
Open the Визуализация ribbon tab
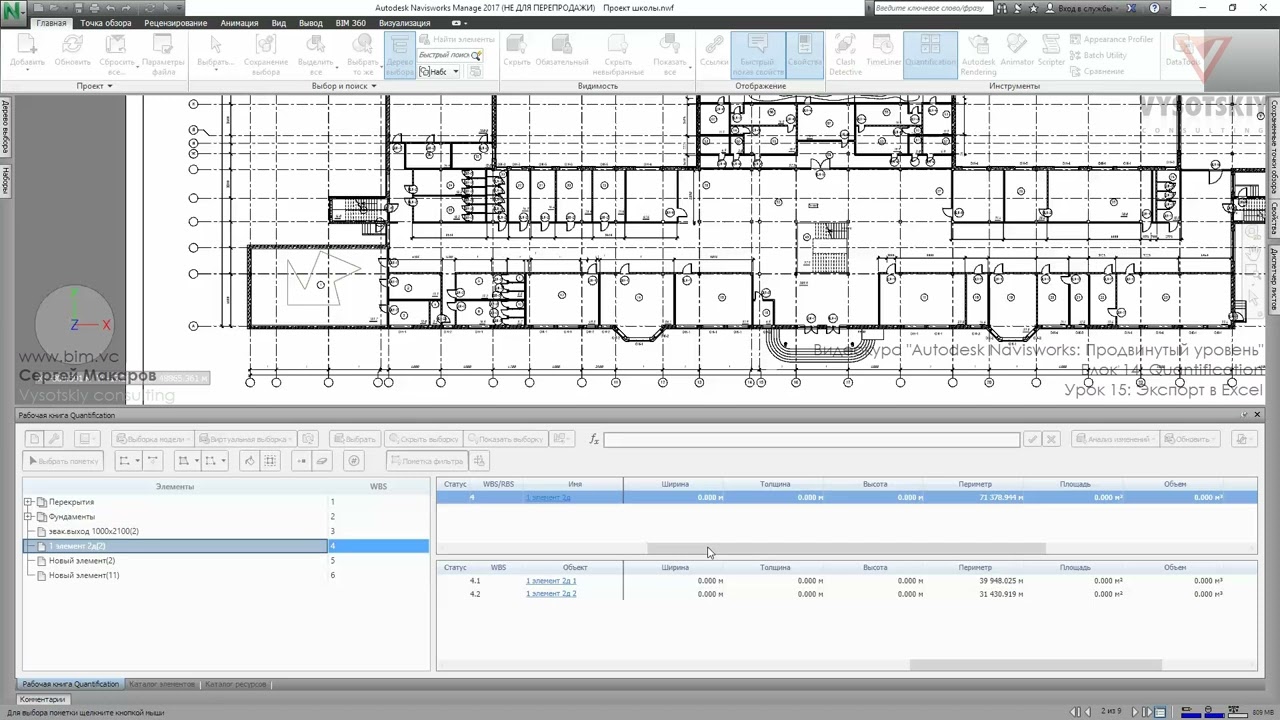click(x=405, y=23)
